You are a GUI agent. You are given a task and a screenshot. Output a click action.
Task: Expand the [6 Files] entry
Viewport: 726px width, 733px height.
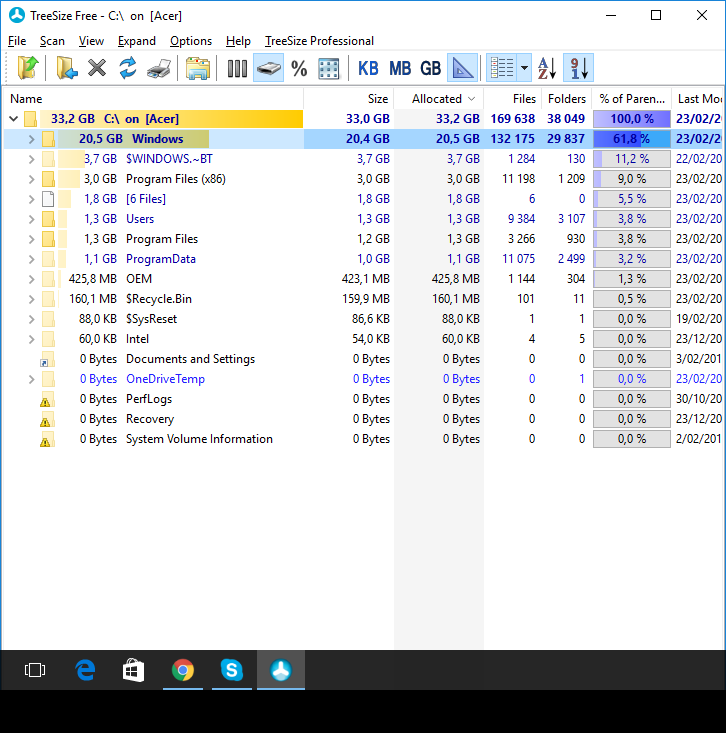[x=31, y=199]
